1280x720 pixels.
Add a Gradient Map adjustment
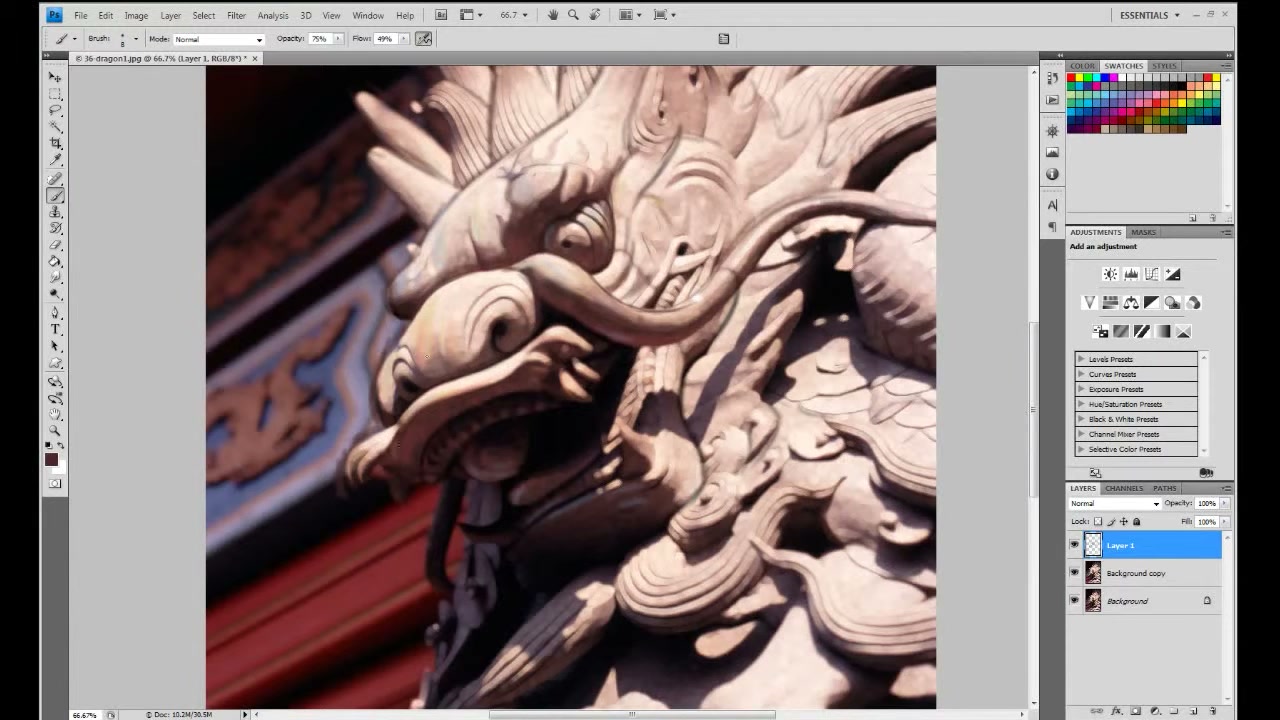coord(1163,331)
